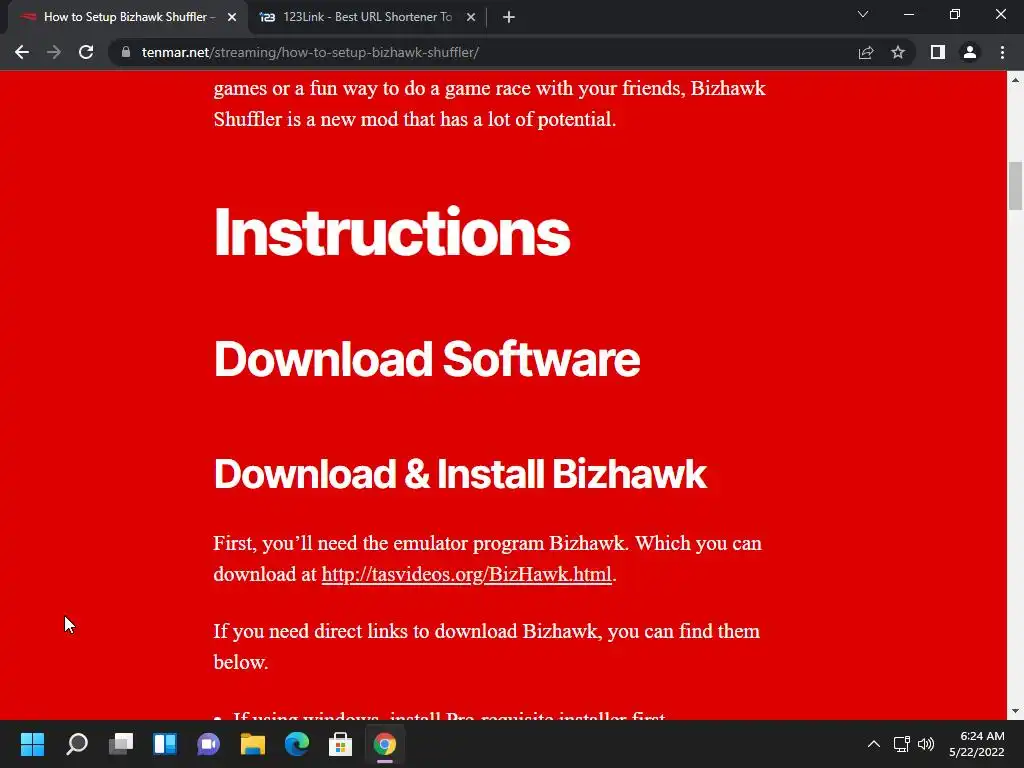Open the network status tray icon
The image size is (1024, 768).
click(x=902, y=744)
